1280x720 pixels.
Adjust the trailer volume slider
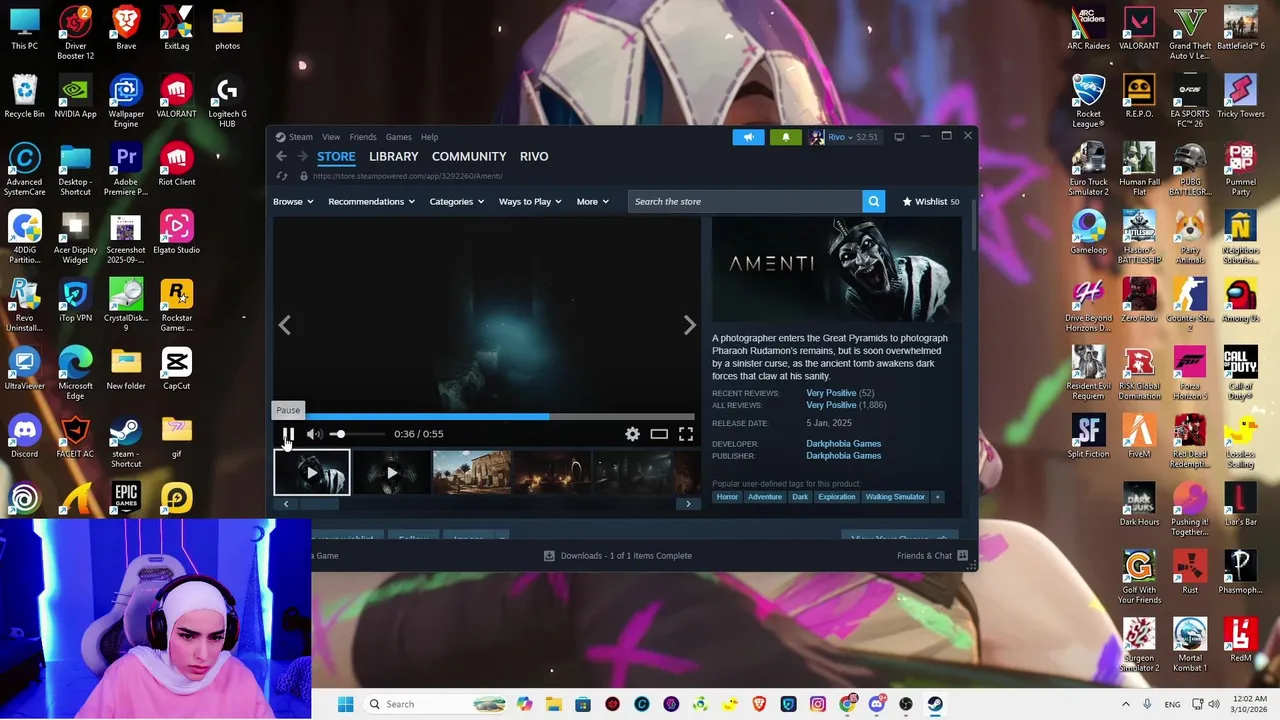point(356,434)
